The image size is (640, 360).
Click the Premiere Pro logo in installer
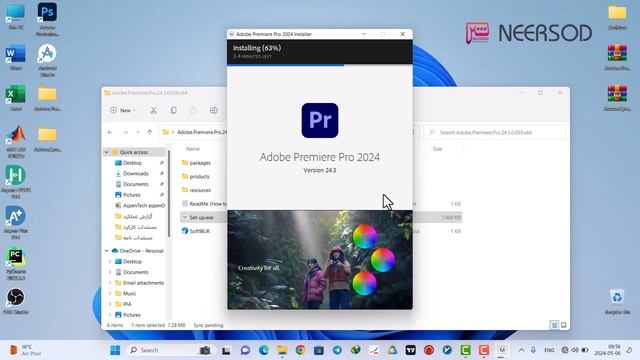click(x=320, y=120)
